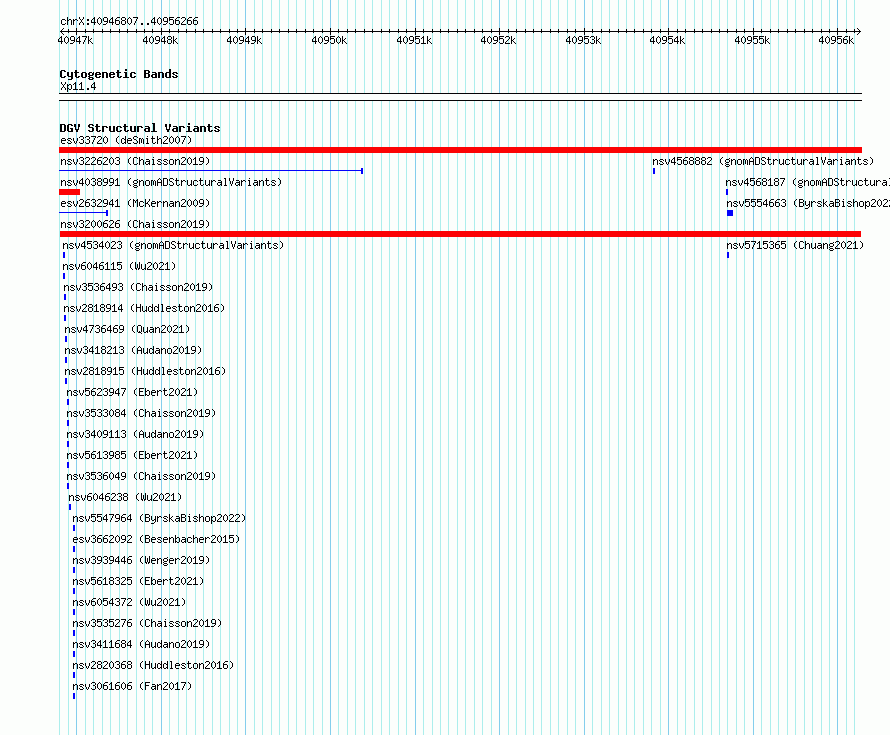Click the 40947k ruler tick label
The height and width of the screenshot is (735, 890).
pyautogui.click(x=75, y=40)
